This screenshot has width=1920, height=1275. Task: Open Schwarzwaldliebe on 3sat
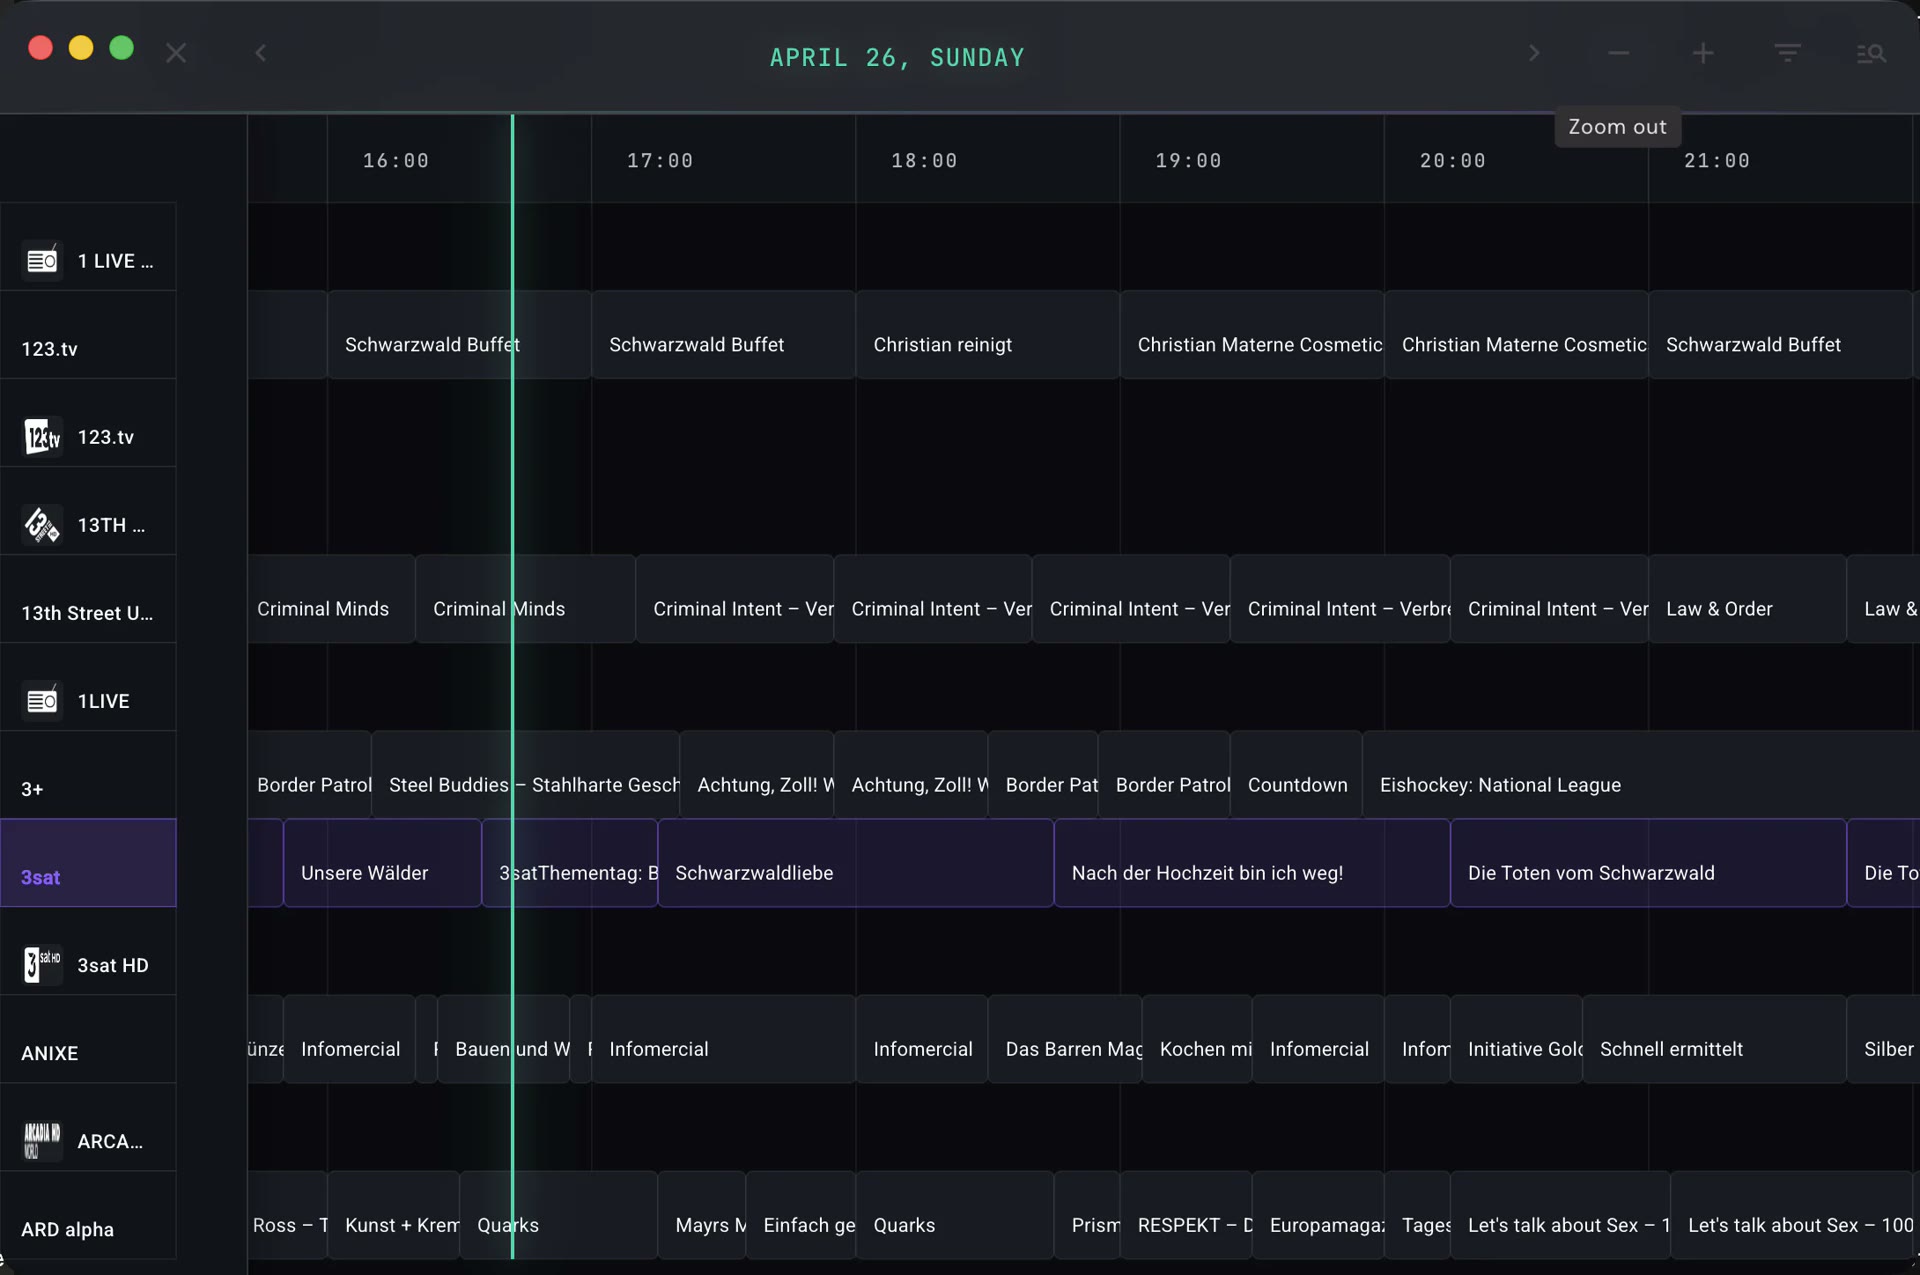pos(856,863)
